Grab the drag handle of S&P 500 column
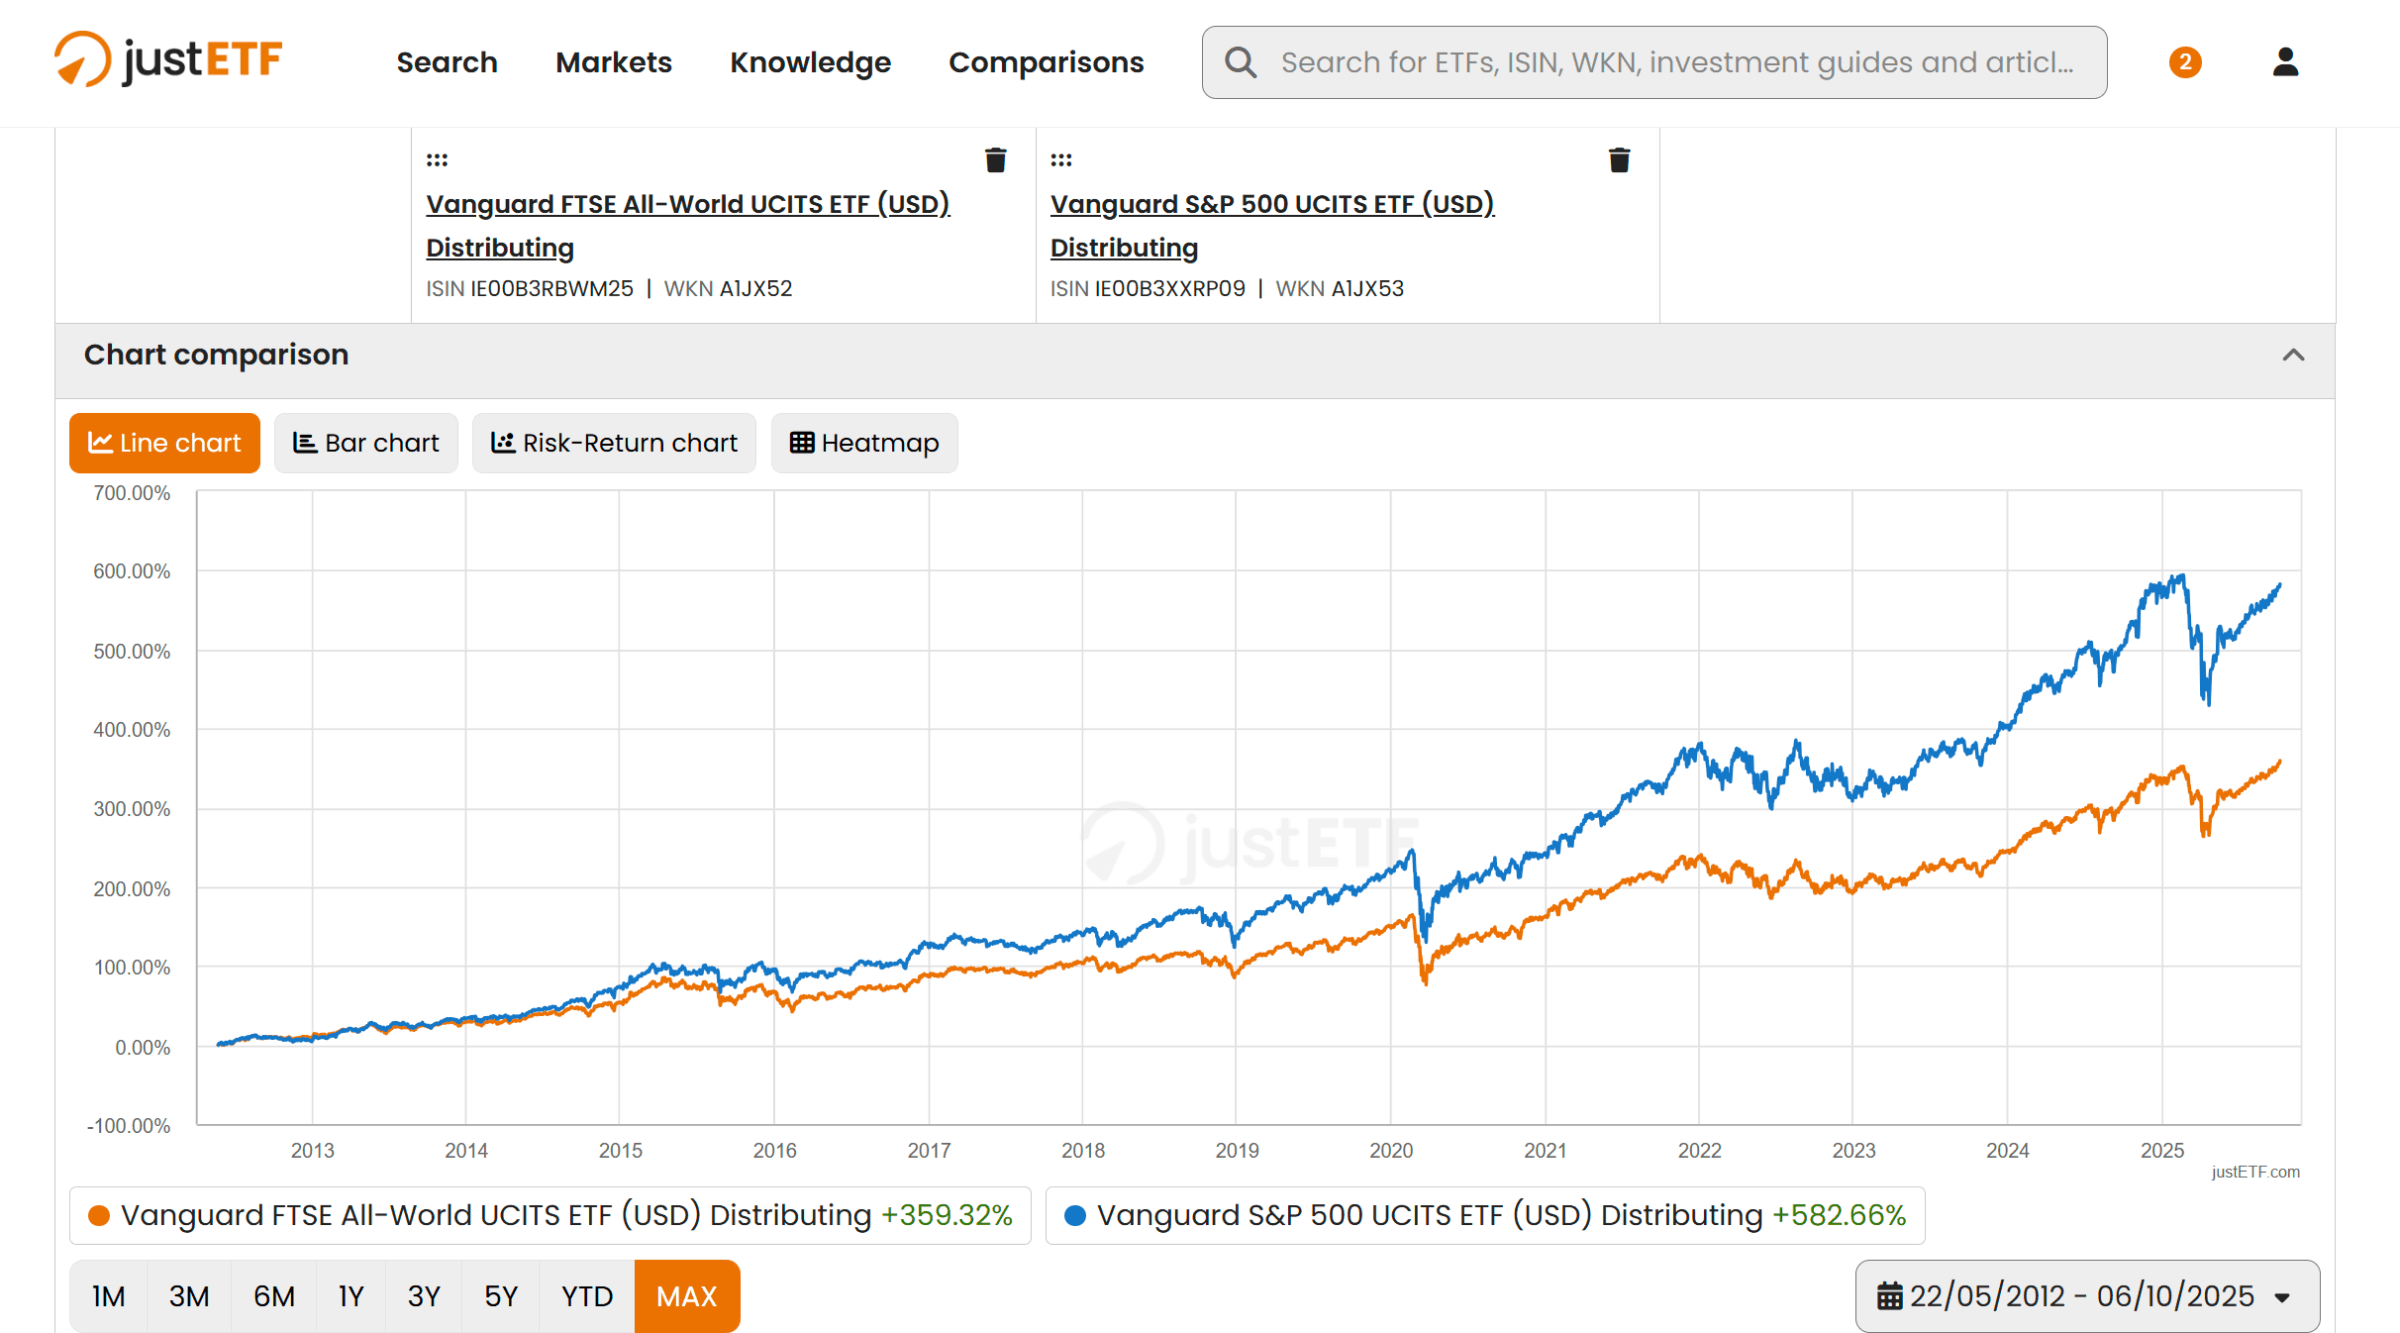The height and width of the screenshot is (1333, 2400). (x=1061, y=160)
